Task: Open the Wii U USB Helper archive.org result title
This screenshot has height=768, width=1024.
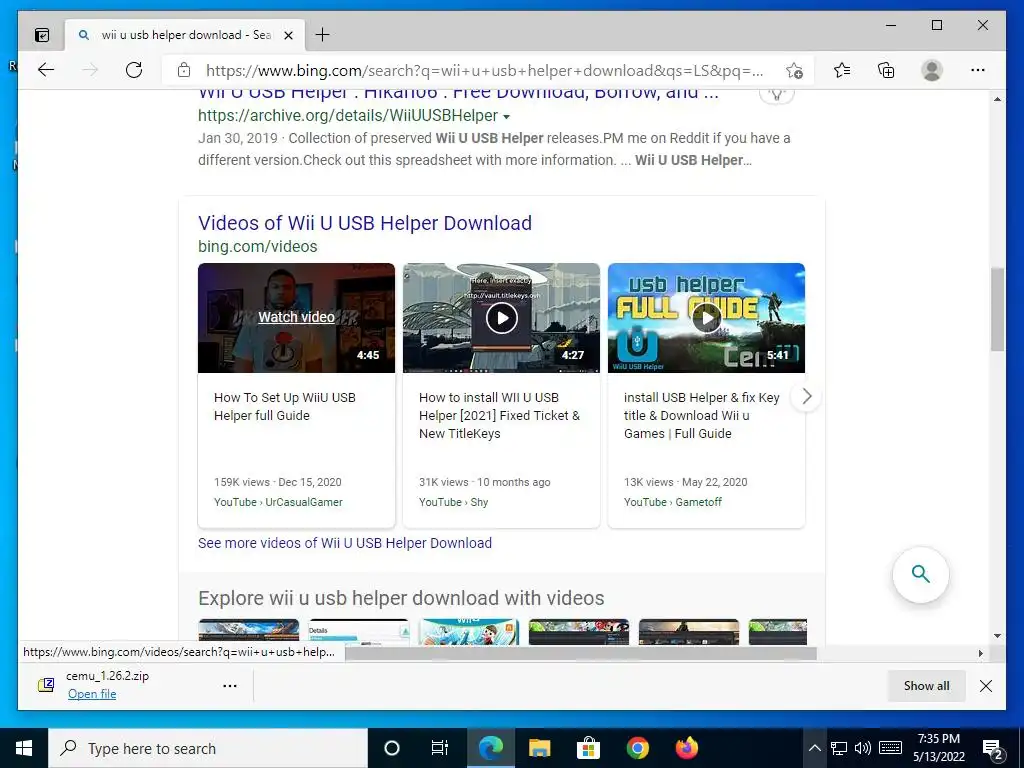Action: (x=458, y=95)
